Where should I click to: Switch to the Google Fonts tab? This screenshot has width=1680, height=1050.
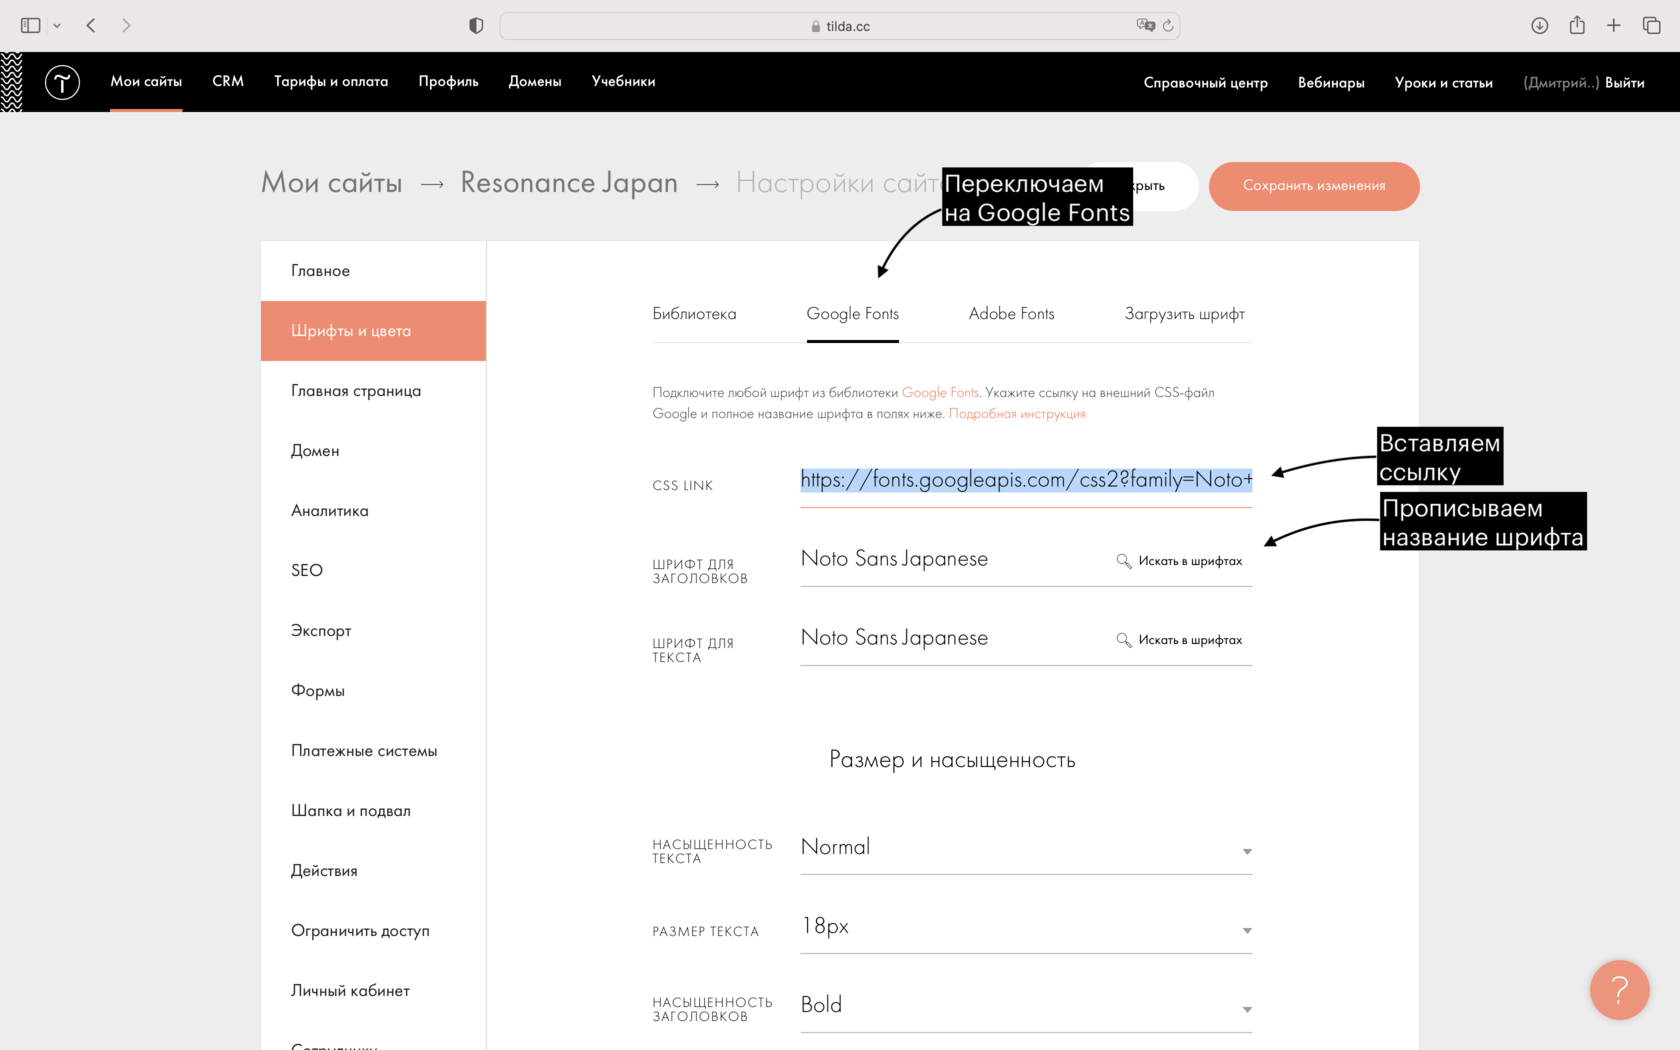coord(853,314)
